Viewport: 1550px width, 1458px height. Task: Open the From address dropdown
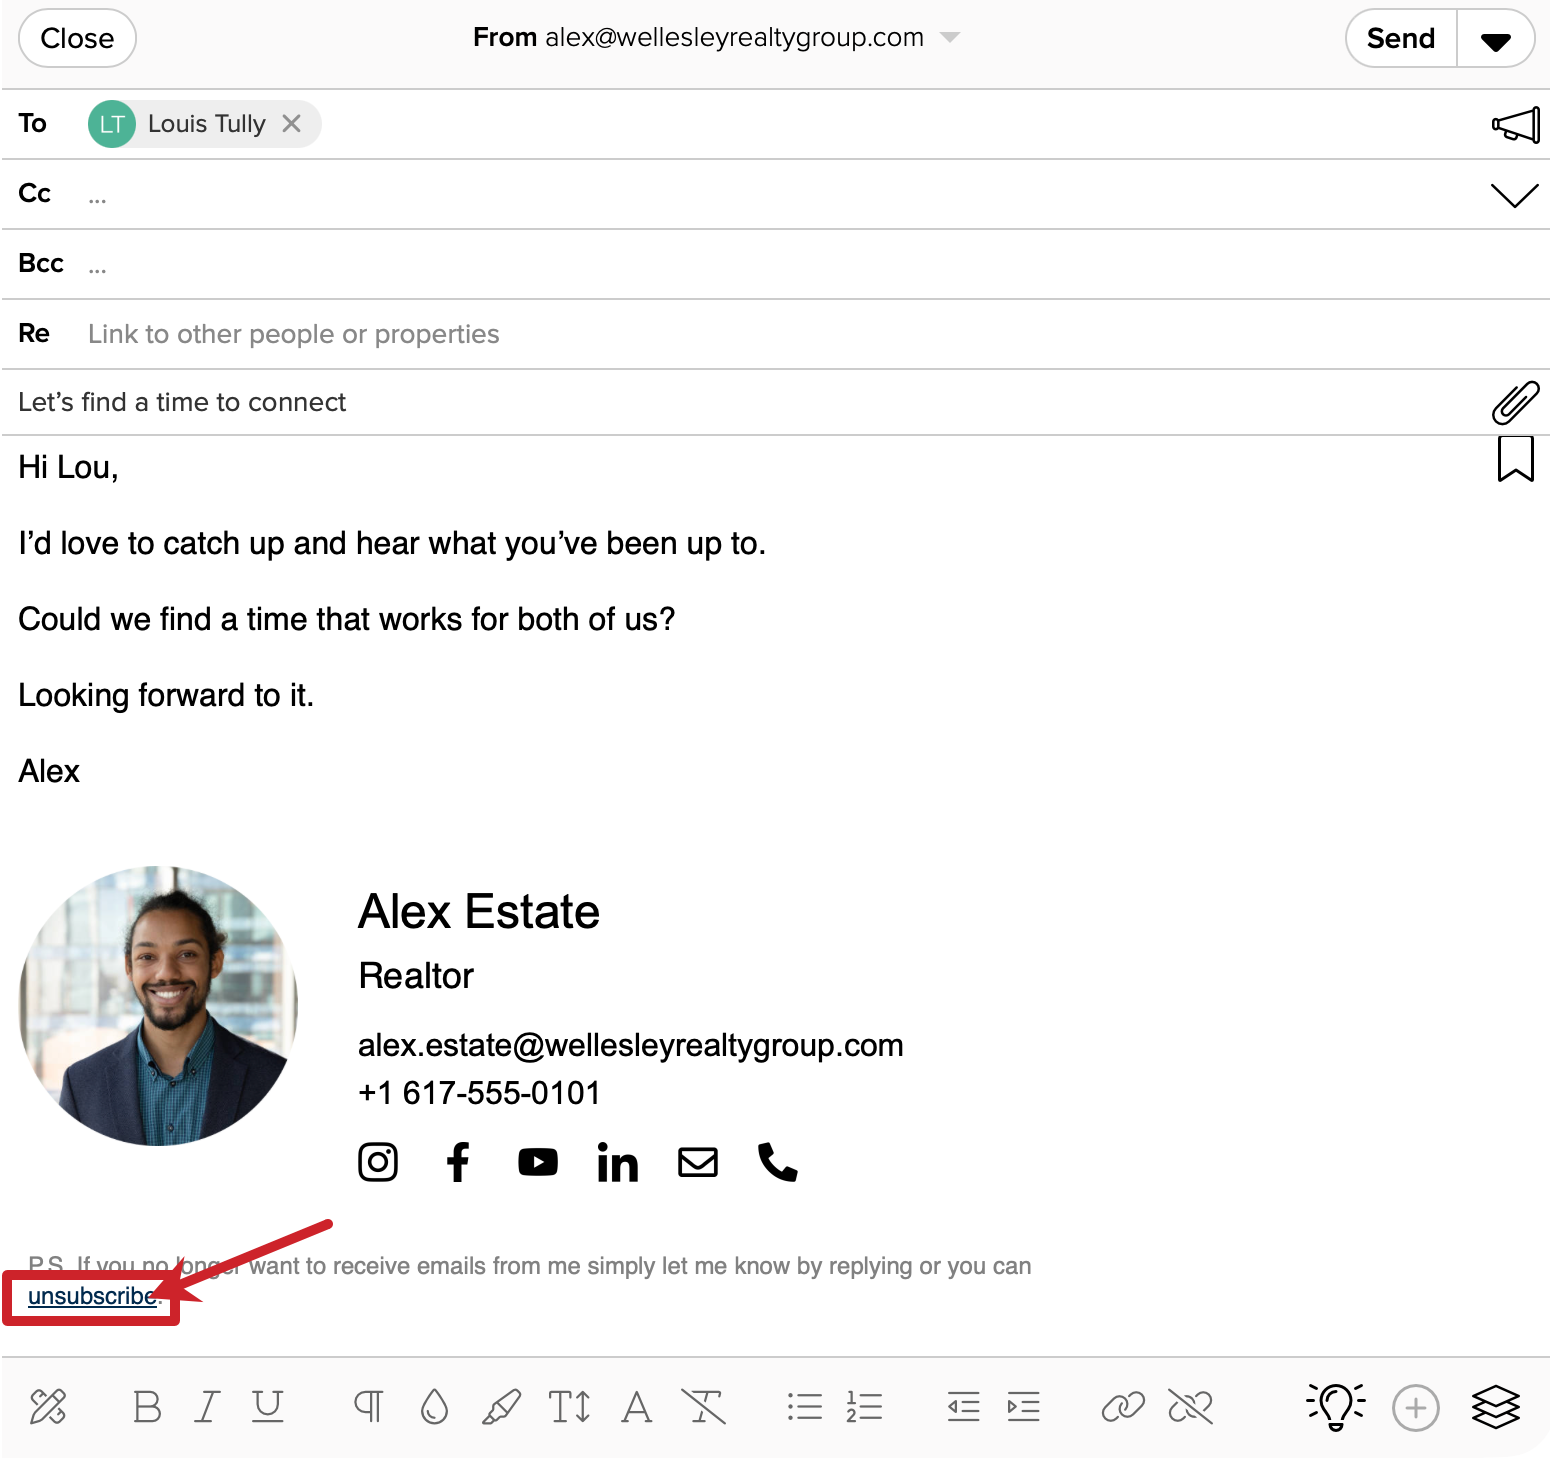click(949, 37)
